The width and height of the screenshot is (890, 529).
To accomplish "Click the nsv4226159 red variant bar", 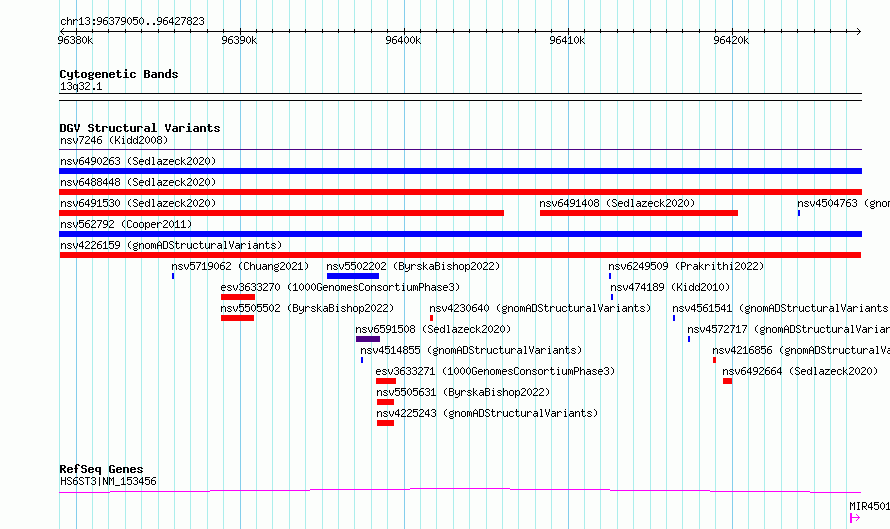I will pyautogui.click(x=460, y=255).
